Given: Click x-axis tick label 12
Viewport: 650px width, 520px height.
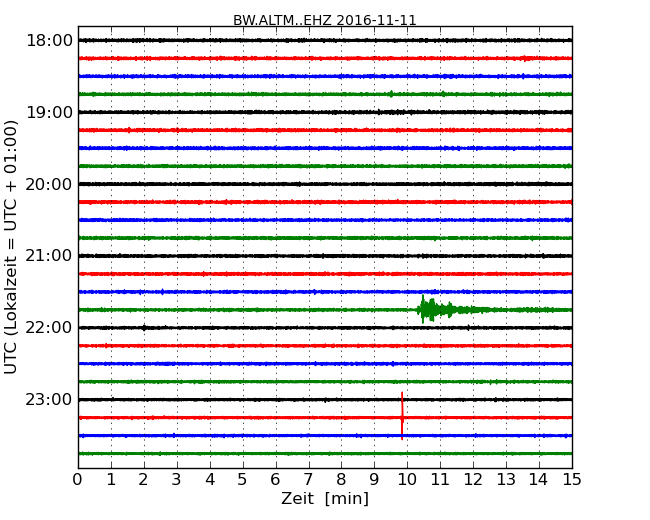Looking at the screenshot, I should point(473,480).
